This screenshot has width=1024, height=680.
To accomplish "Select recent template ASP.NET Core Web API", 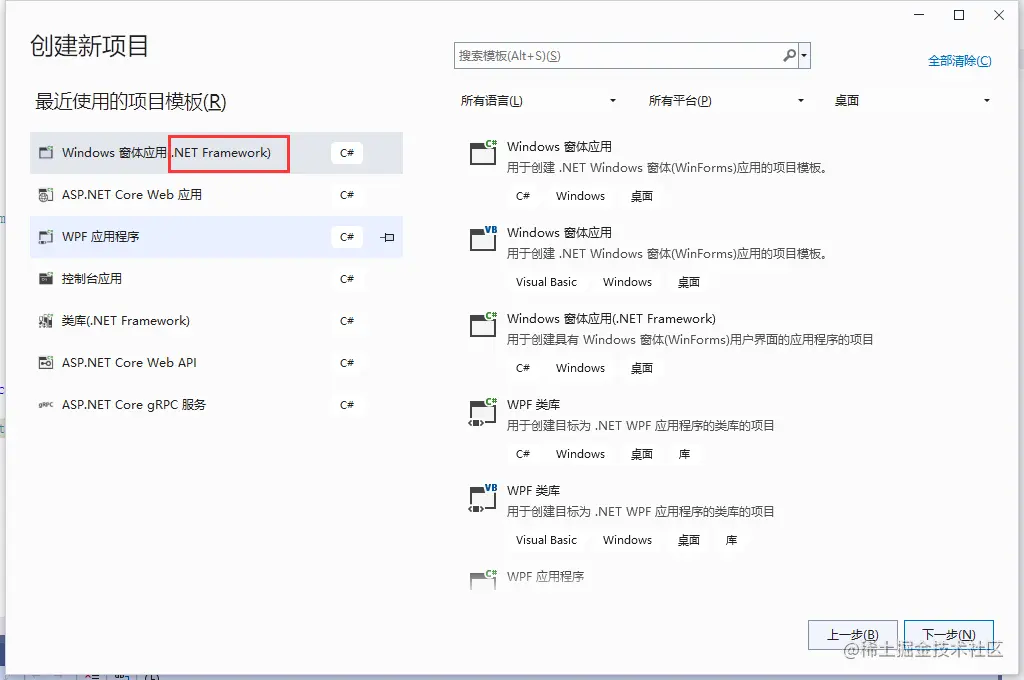I will [x=216, y=363].
